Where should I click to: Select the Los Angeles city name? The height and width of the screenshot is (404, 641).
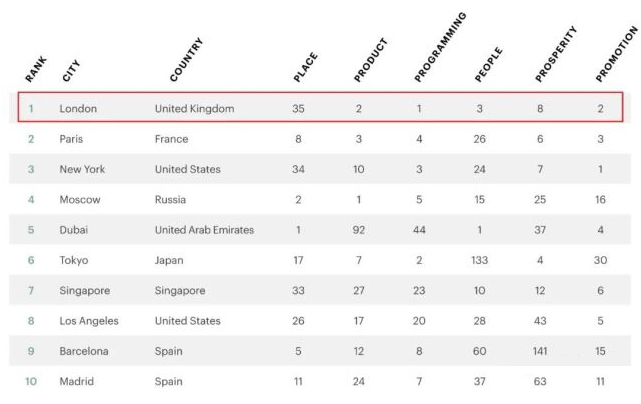(89, 321)
